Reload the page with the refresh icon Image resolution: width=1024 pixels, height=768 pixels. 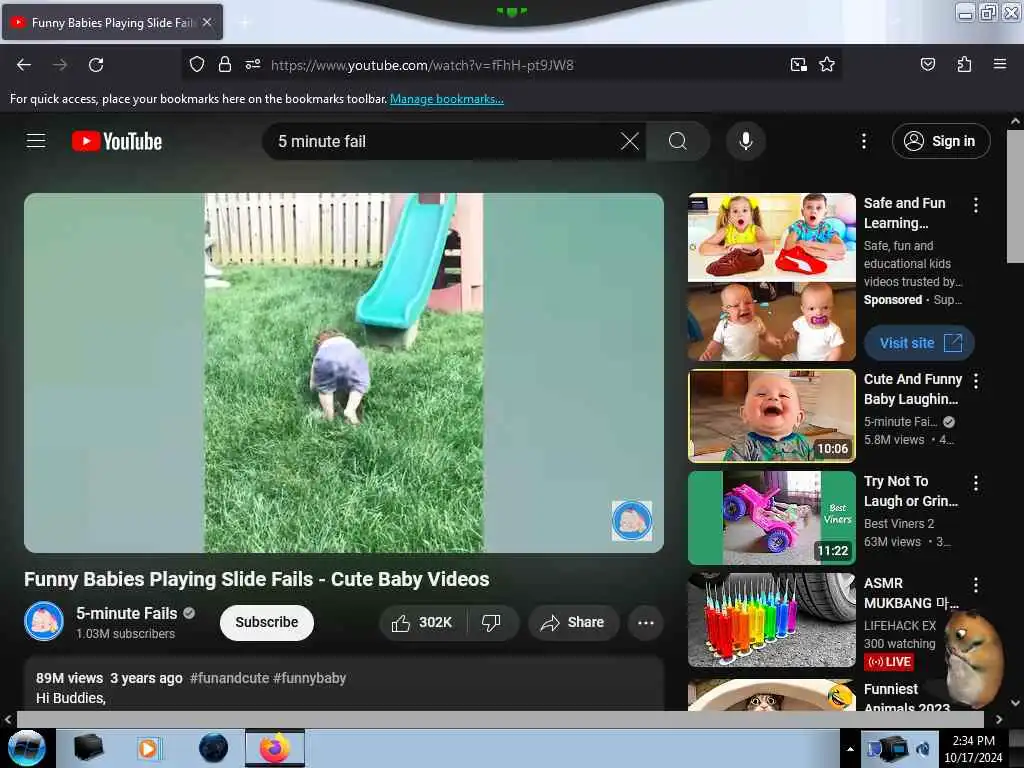click(x=96, y=65)
